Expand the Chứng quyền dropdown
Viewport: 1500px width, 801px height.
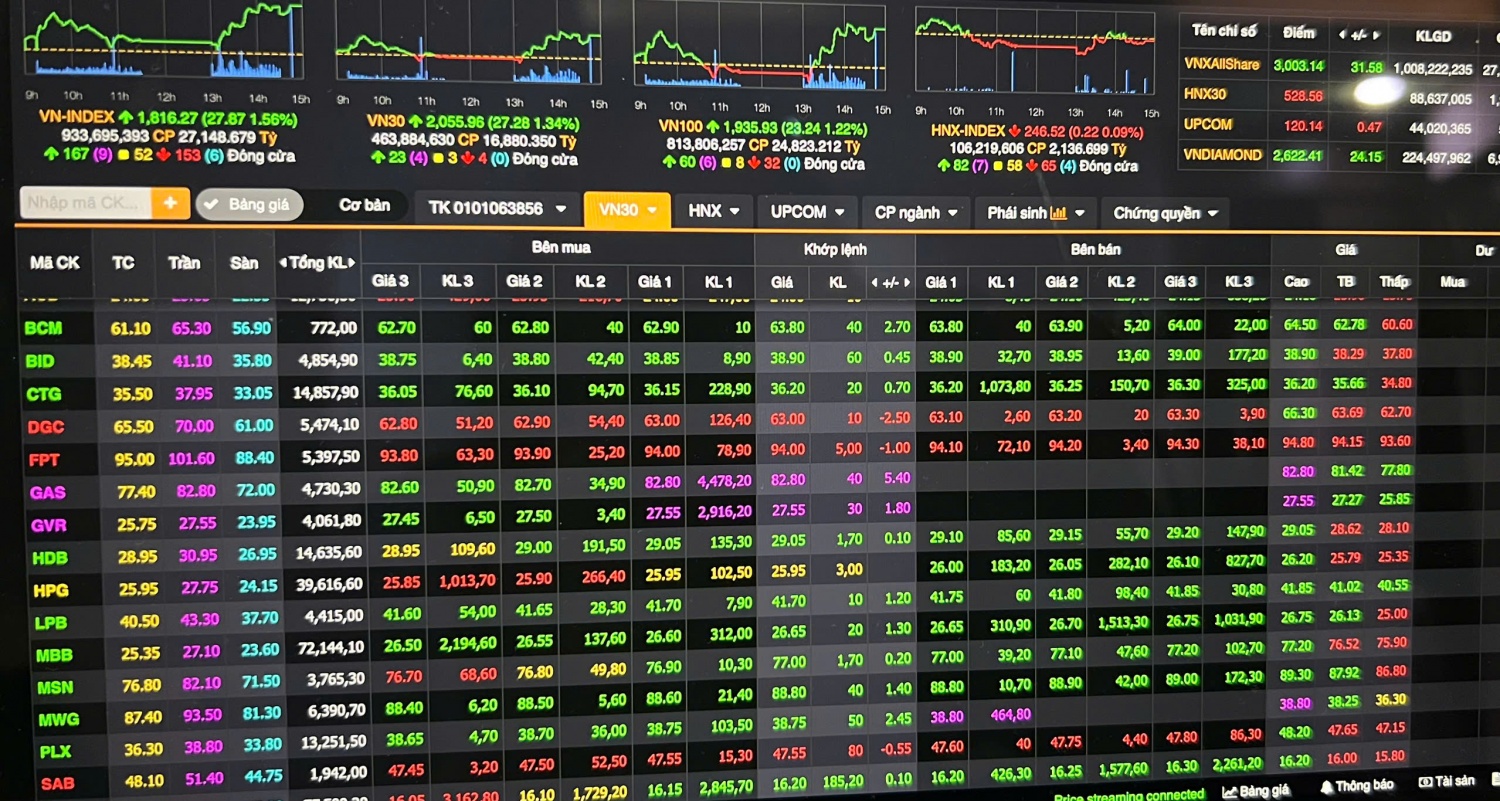1165,213
